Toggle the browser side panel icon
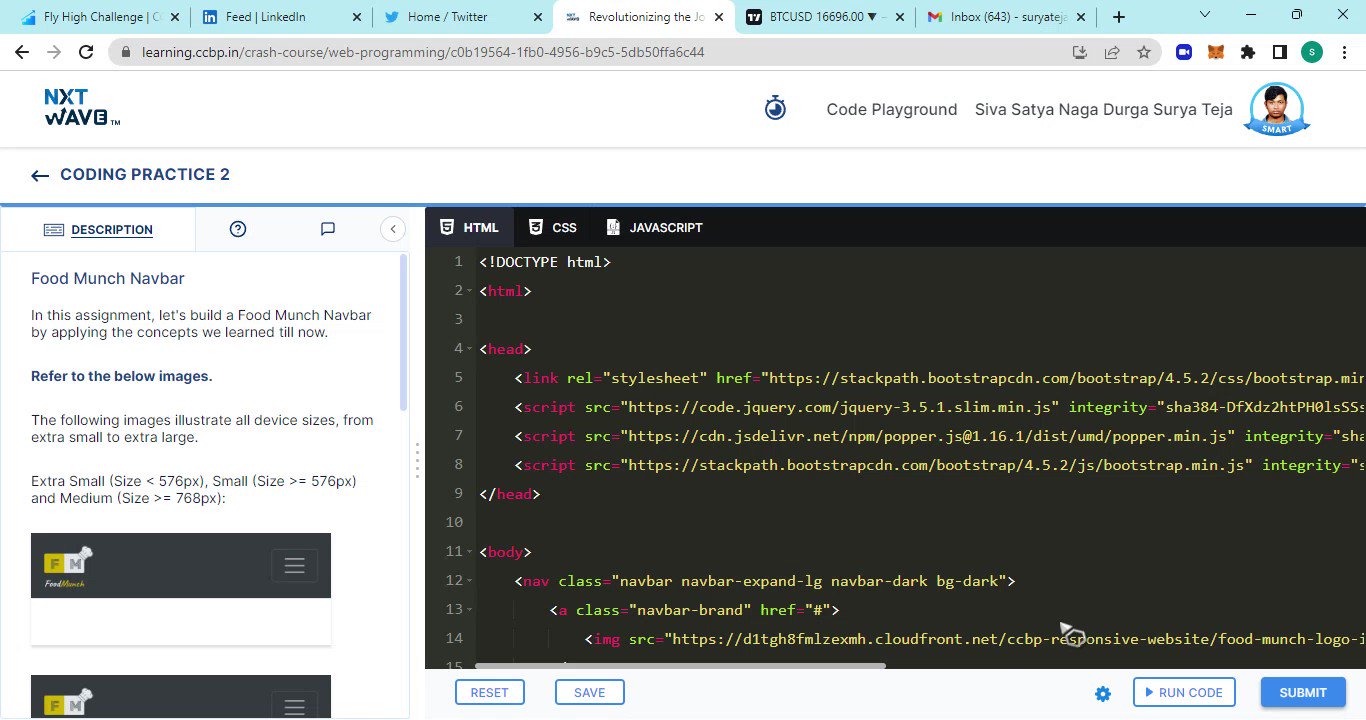Viewport: 1366px width, 720px height. (1279, 52)
